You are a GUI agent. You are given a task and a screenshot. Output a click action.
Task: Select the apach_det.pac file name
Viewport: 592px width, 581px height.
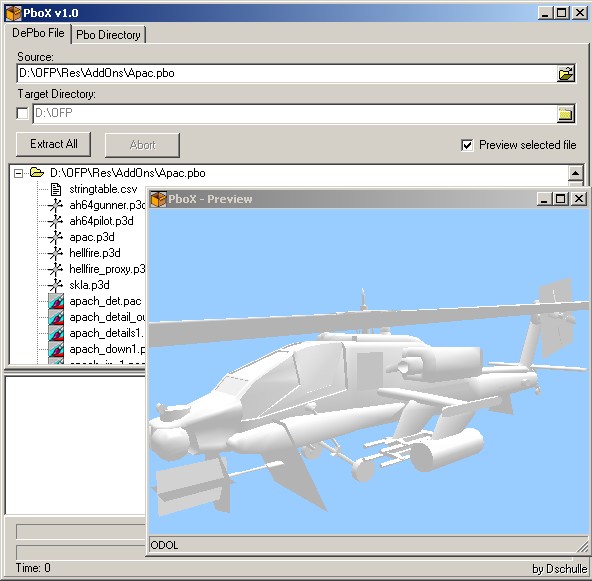pos(105,301)
